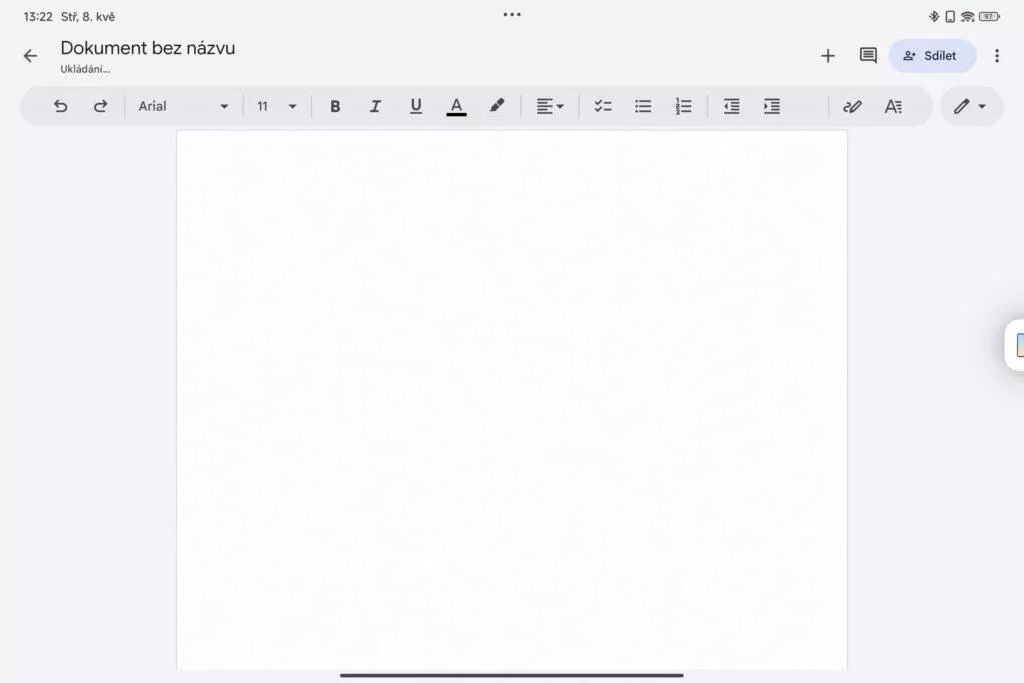Image resolution: width=1024 pixels, height=683 pixels.
Task: Open the insert plus menu
Action: point(828,56)
